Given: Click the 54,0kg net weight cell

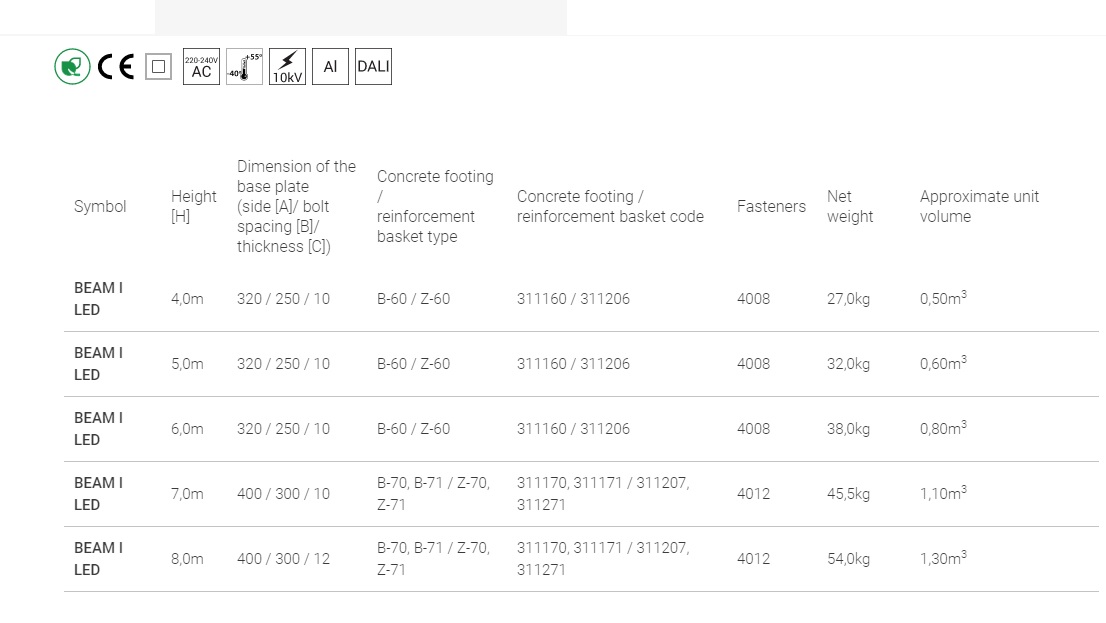Looking at the screenshot, I should point(848,559).
